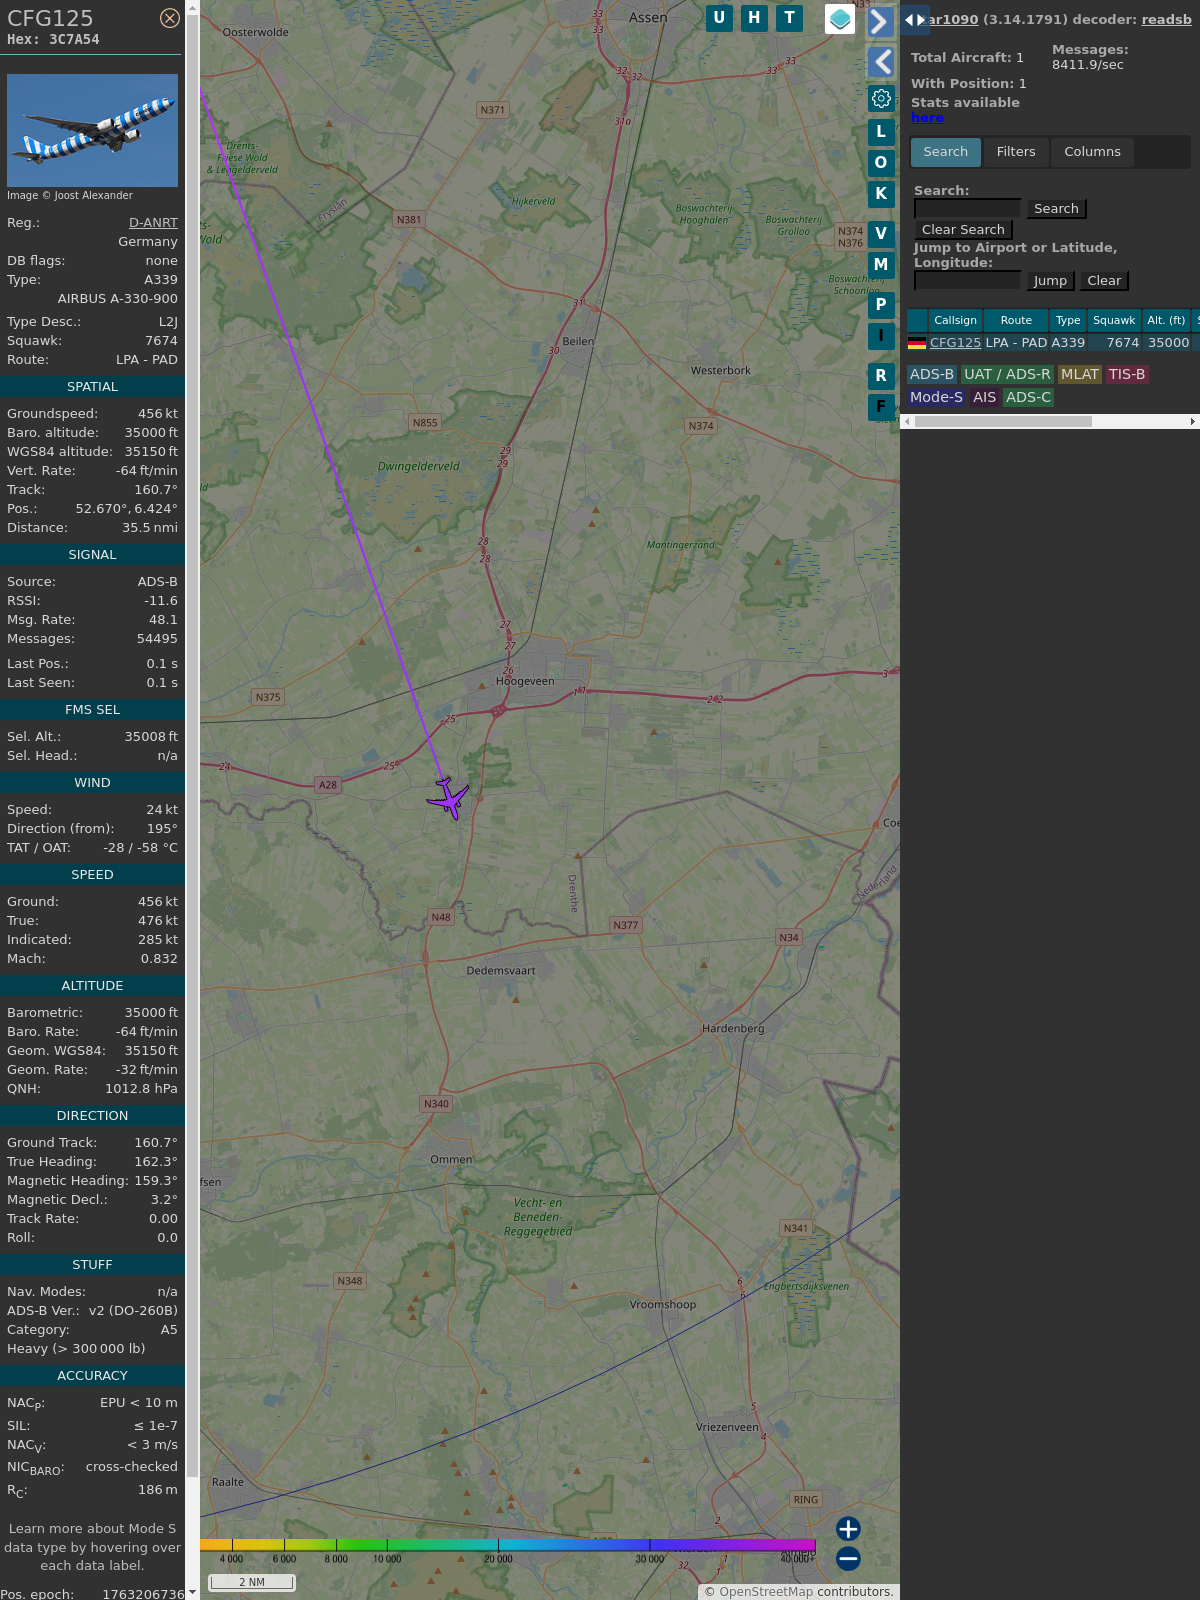Open the stats available 'here' link

click(927, 117)
